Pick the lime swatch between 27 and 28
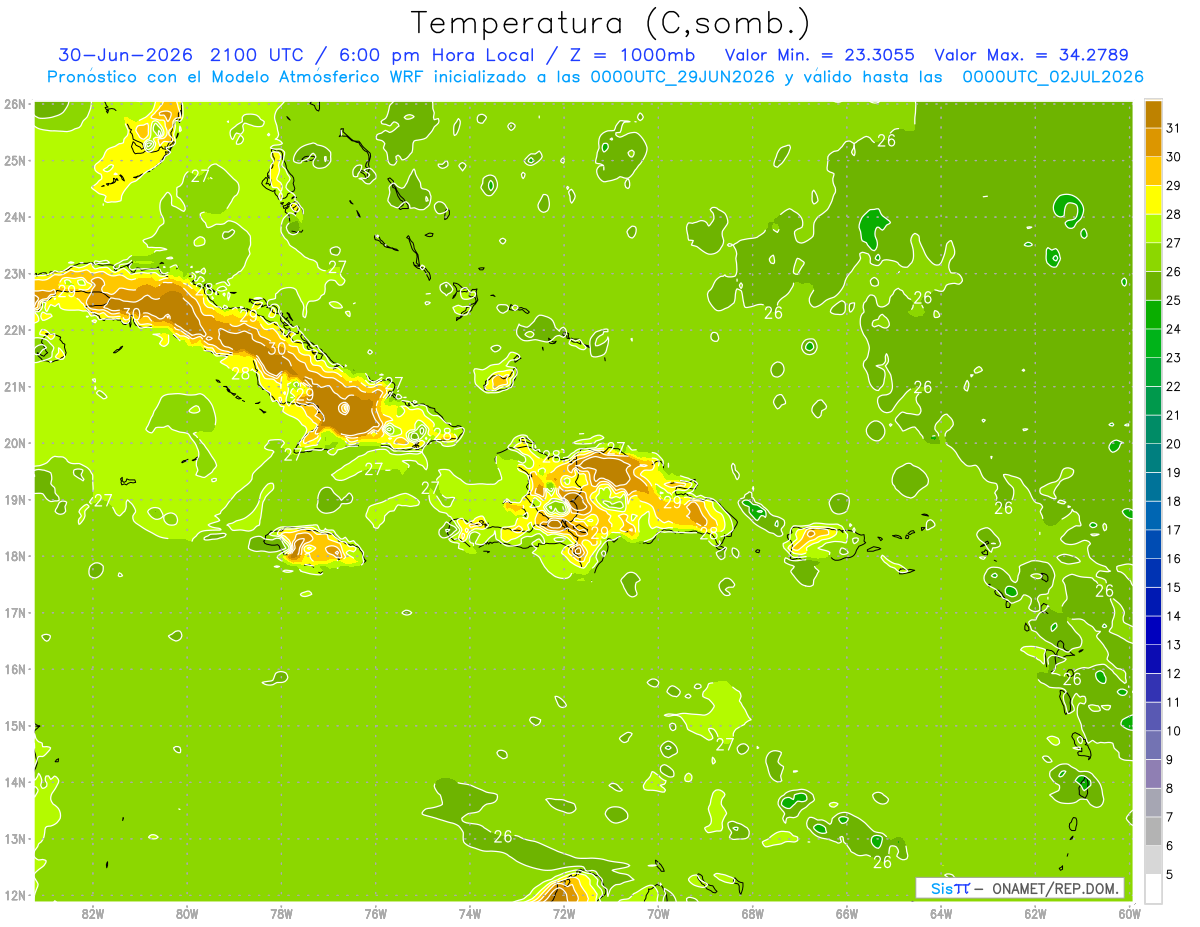Viewport: 1200px width, 927px height. (x=1153, y=228)
